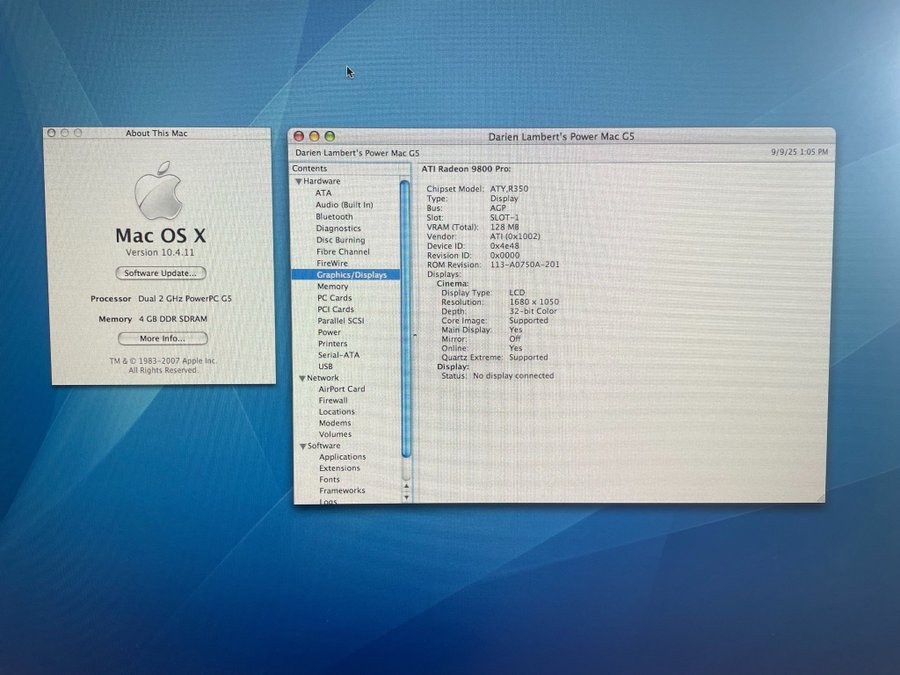Viewport: 900px width, 675px height.
Task: Click the Software Update button
Action: [161, 273]
